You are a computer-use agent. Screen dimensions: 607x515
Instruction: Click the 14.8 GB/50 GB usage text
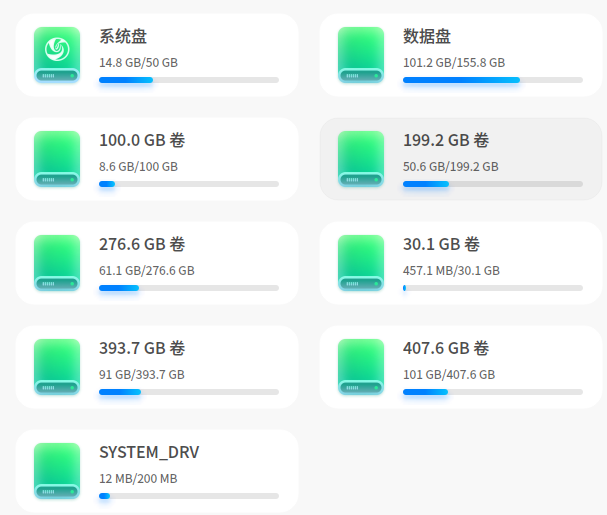pyautogui.click(x=138, y=62)
